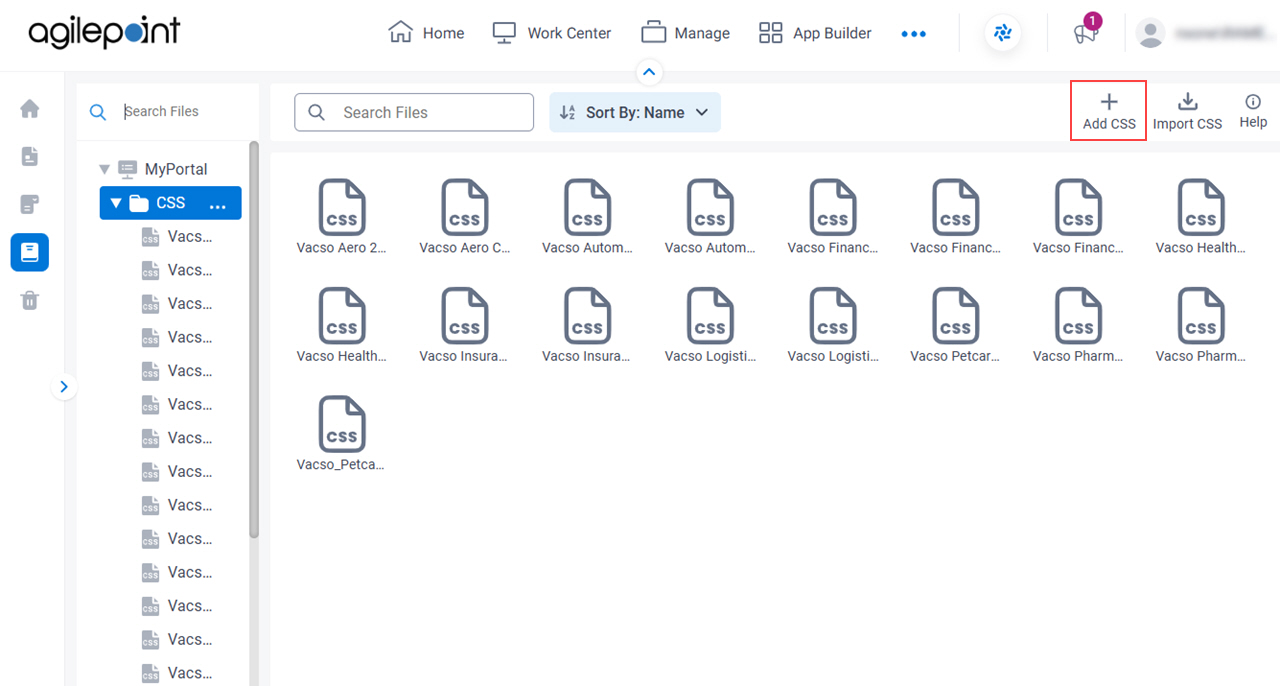Open the CSS folder three-dot options

218,206
